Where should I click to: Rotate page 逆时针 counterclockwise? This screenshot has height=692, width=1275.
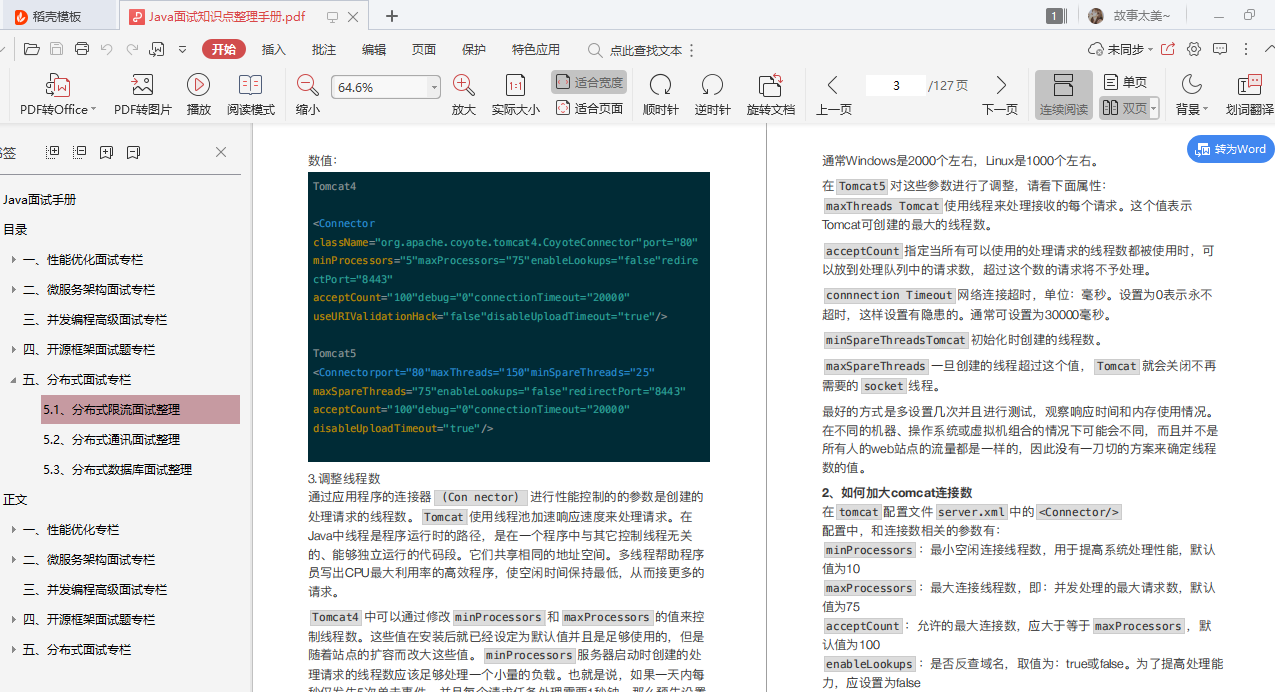pos(713,96)
